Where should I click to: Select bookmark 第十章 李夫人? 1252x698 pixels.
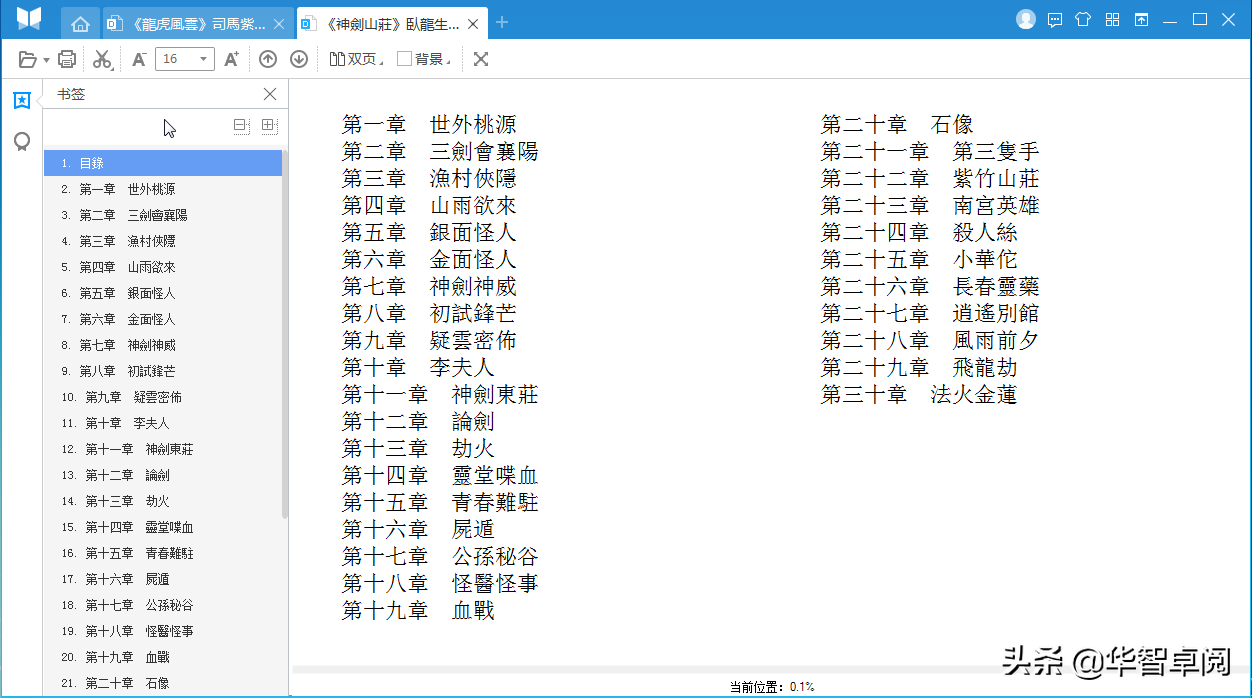point(163,423)
